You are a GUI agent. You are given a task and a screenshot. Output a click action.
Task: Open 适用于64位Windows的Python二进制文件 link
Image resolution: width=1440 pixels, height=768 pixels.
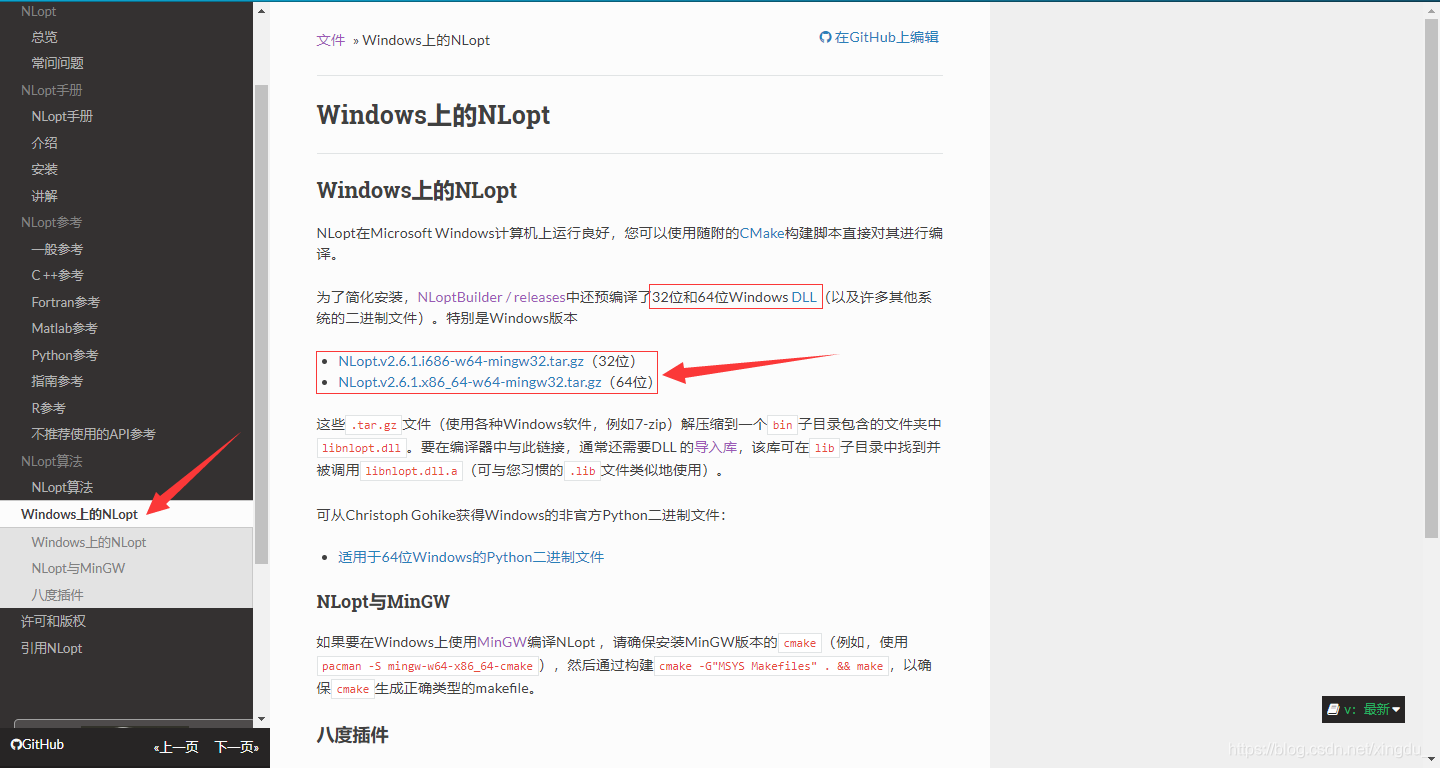click(x=470, y=557)
